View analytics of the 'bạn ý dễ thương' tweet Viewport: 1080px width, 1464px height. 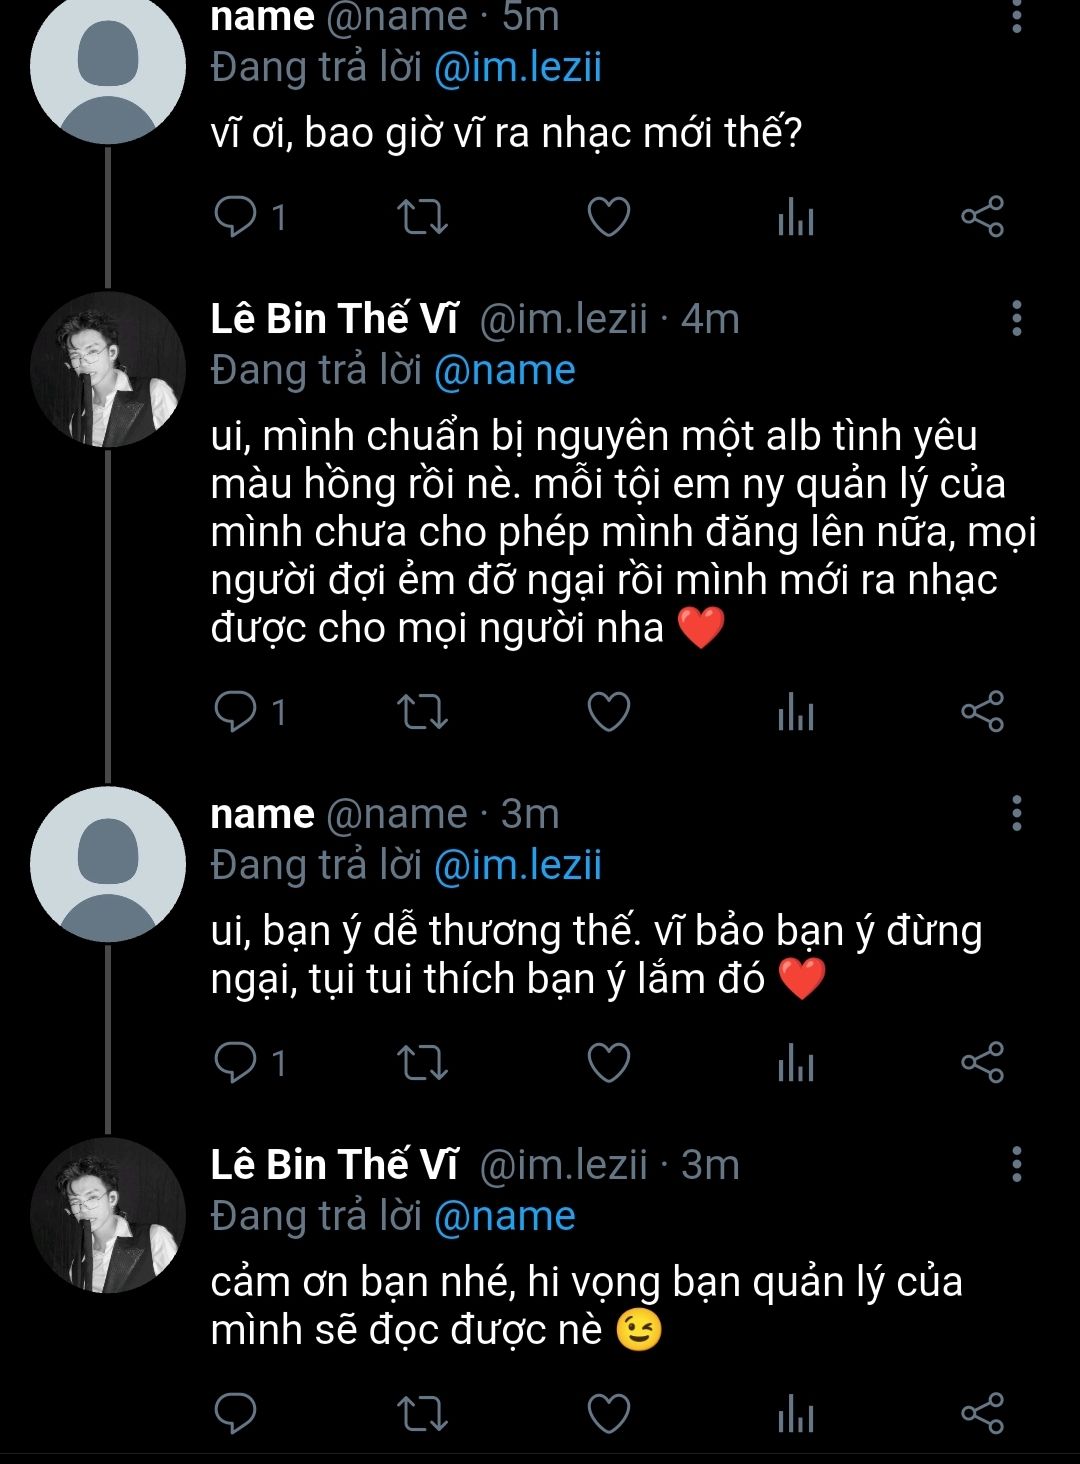pos(796,1062)
